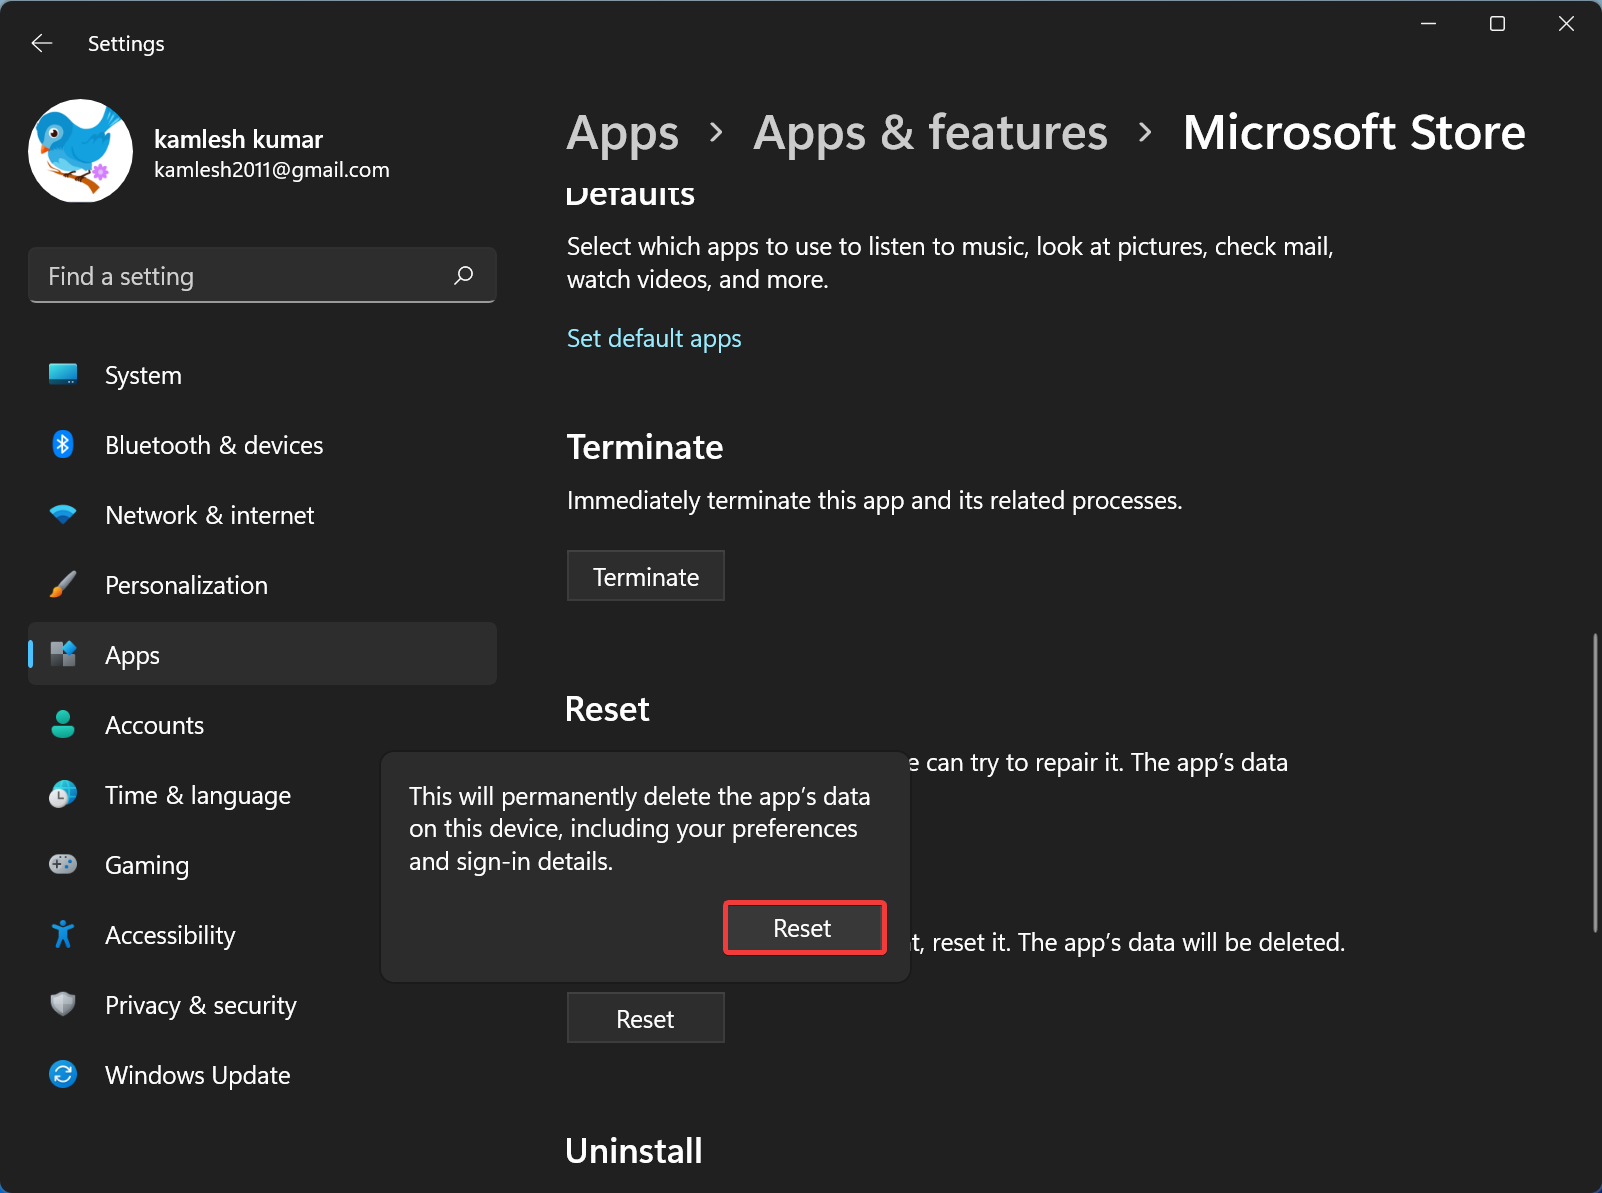Click the System monitor icon in sidebar
This screenshot has width=1602, height=1193.
63,375
